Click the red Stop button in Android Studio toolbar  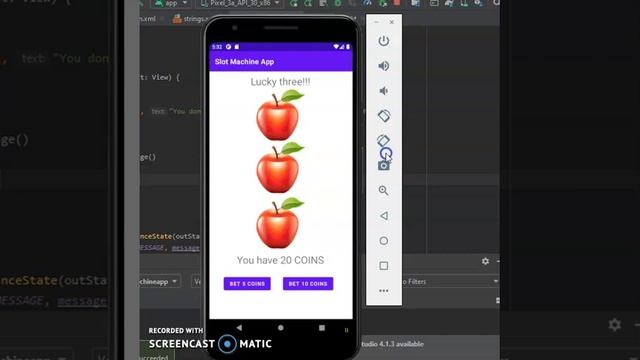[397, 3]
